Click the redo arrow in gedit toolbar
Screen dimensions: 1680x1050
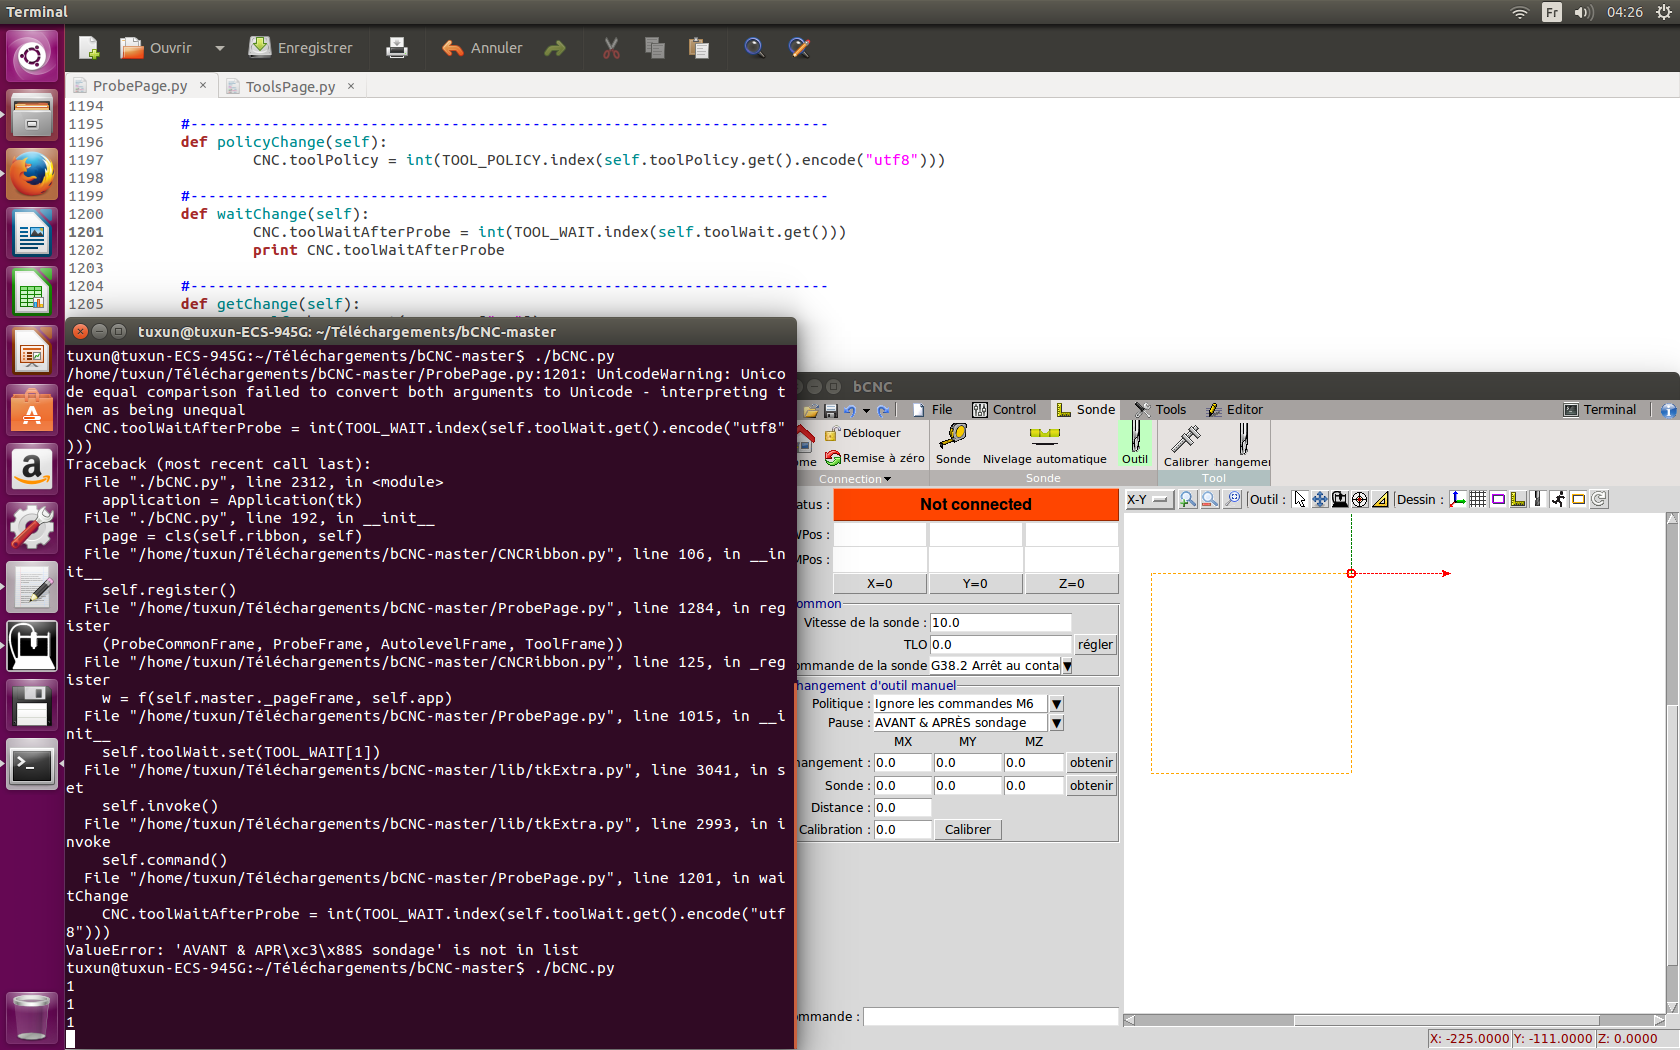555,47
